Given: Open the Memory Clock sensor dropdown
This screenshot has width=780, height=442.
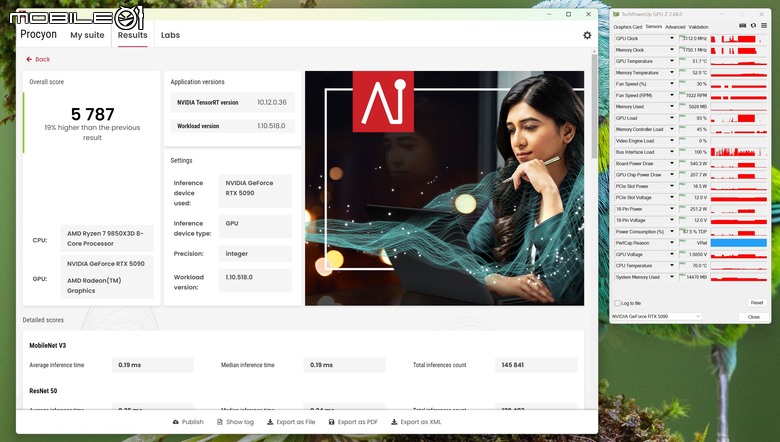Looking at the screenshot, I should point(672,50).
